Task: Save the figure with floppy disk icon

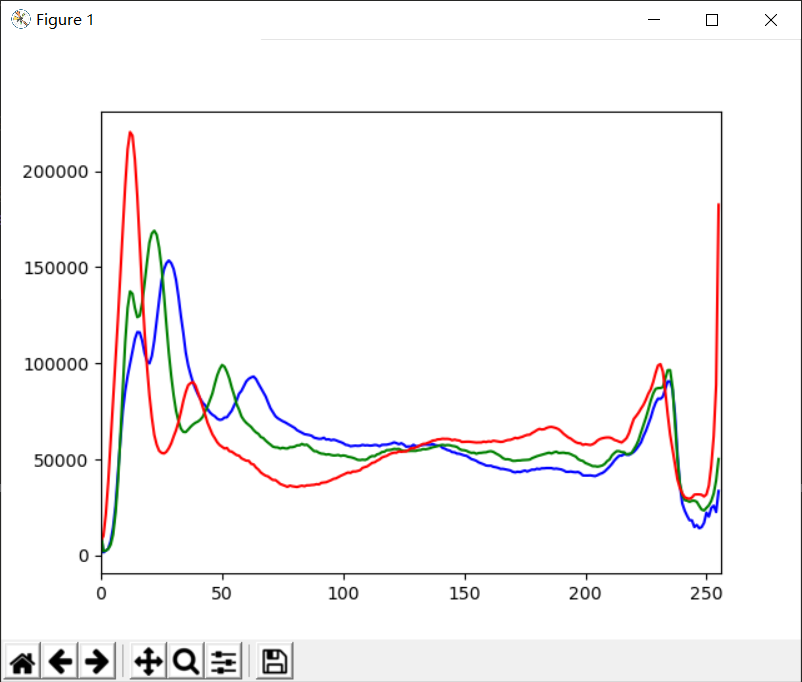Action: (275, 662)
